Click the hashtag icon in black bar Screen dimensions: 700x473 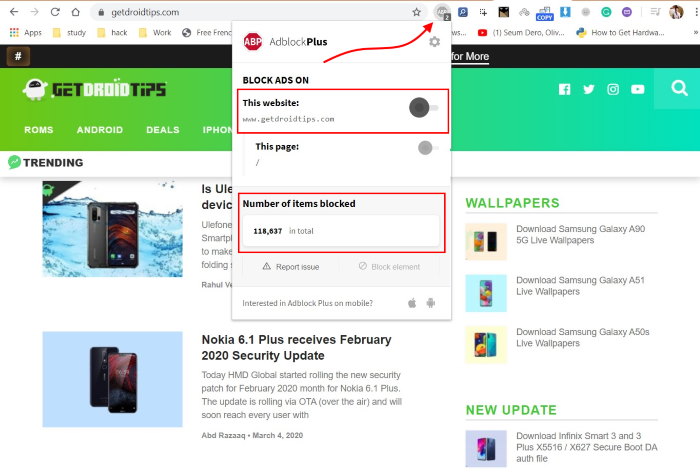(18, 56)
